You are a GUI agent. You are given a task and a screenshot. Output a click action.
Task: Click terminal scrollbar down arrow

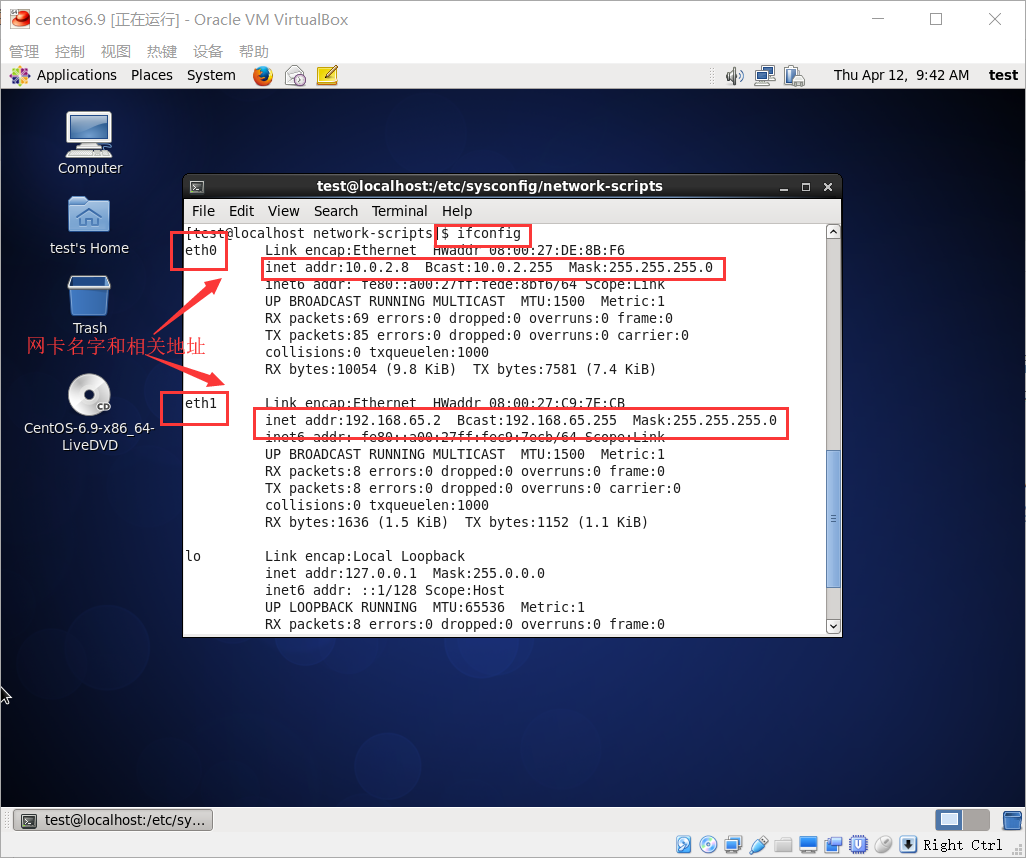click(x=833, y=626)
